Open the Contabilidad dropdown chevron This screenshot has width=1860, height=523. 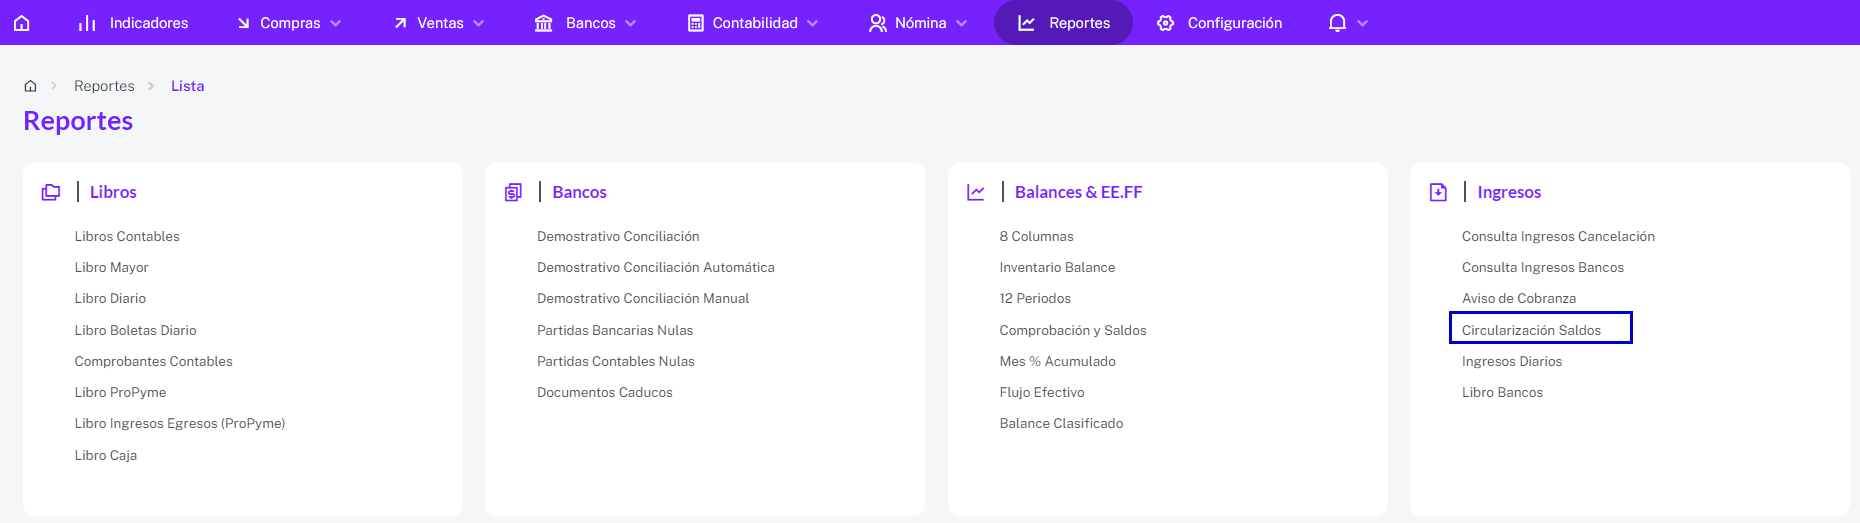click(812, 23)
